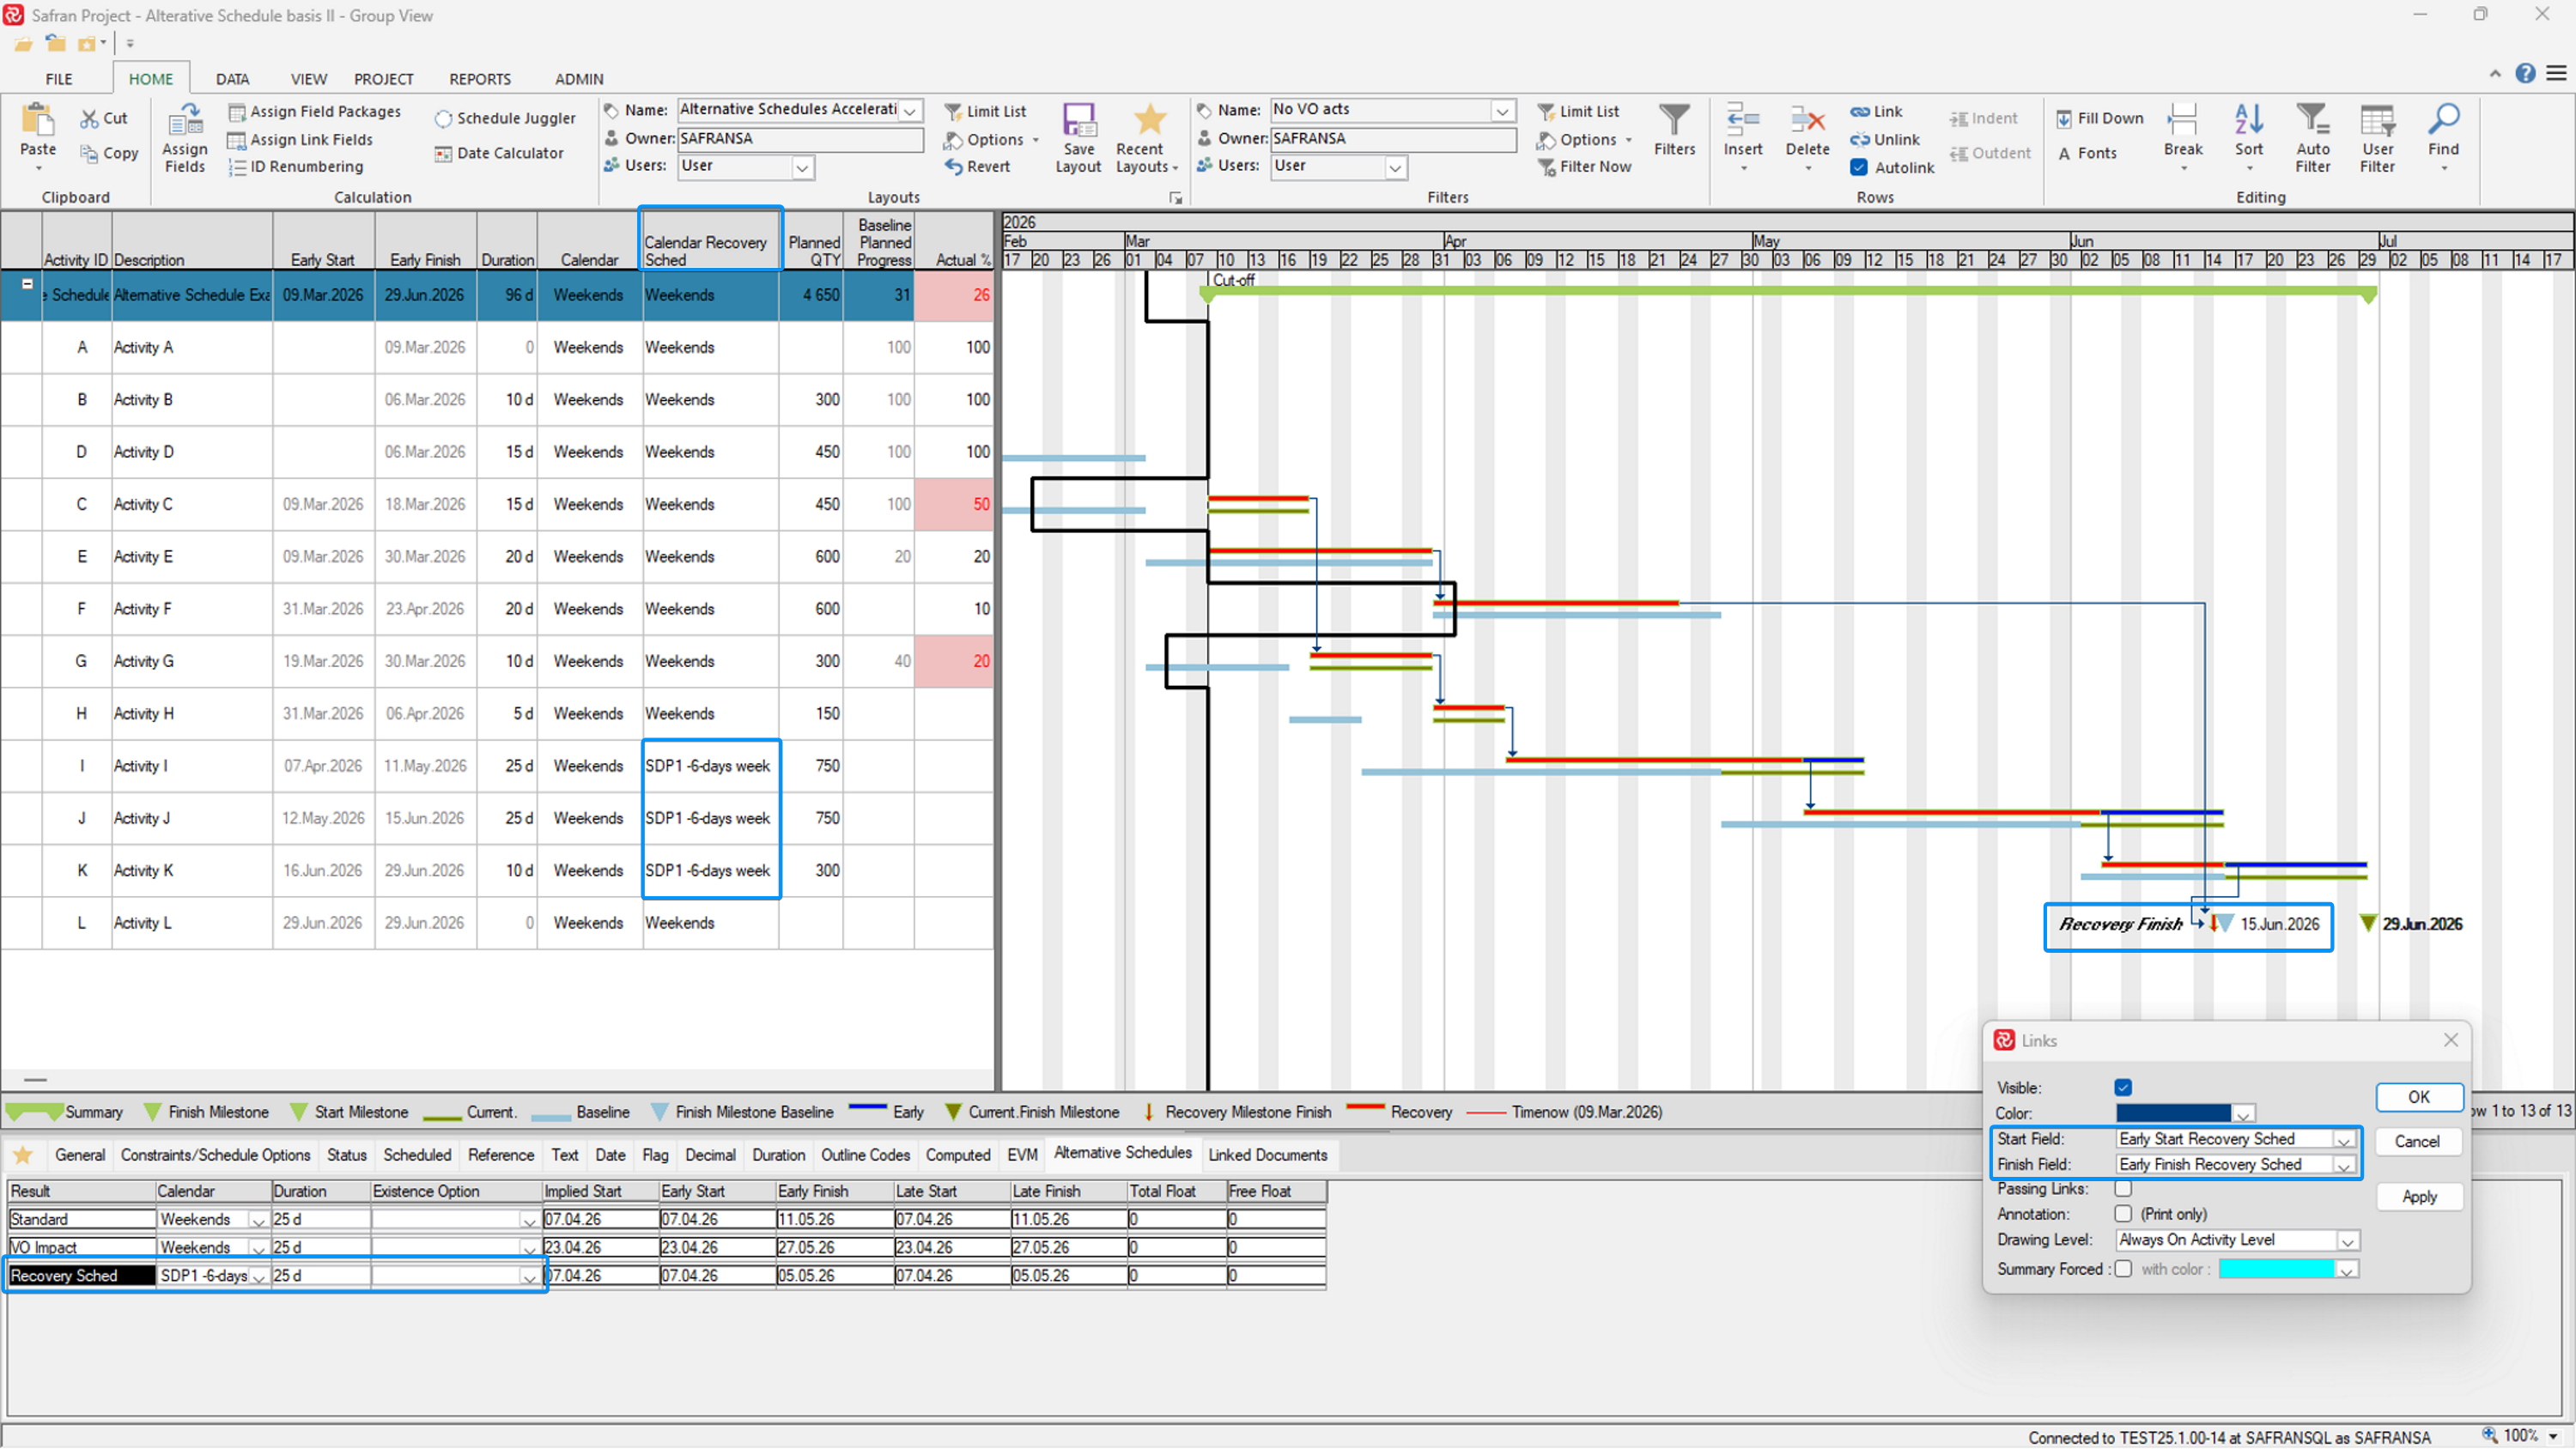Screen dimensions: 2576x1449
Task: Open Recent Layouts star icon
Action: click(x=1149, y=121)
